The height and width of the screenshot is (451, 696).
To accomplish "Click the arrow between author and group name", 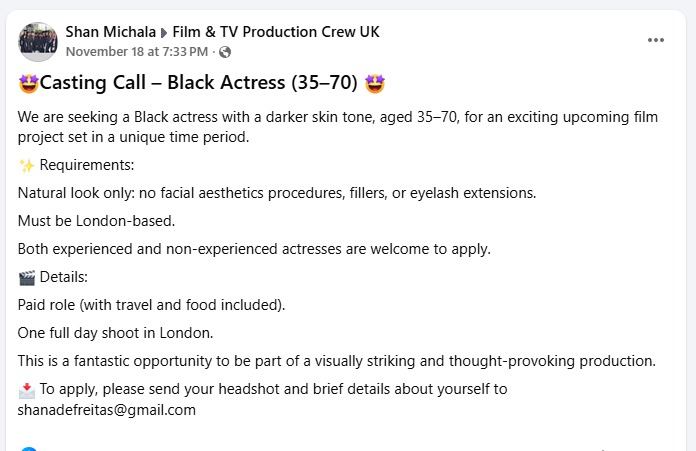I will pyautogui.click(x=163, y=33).
